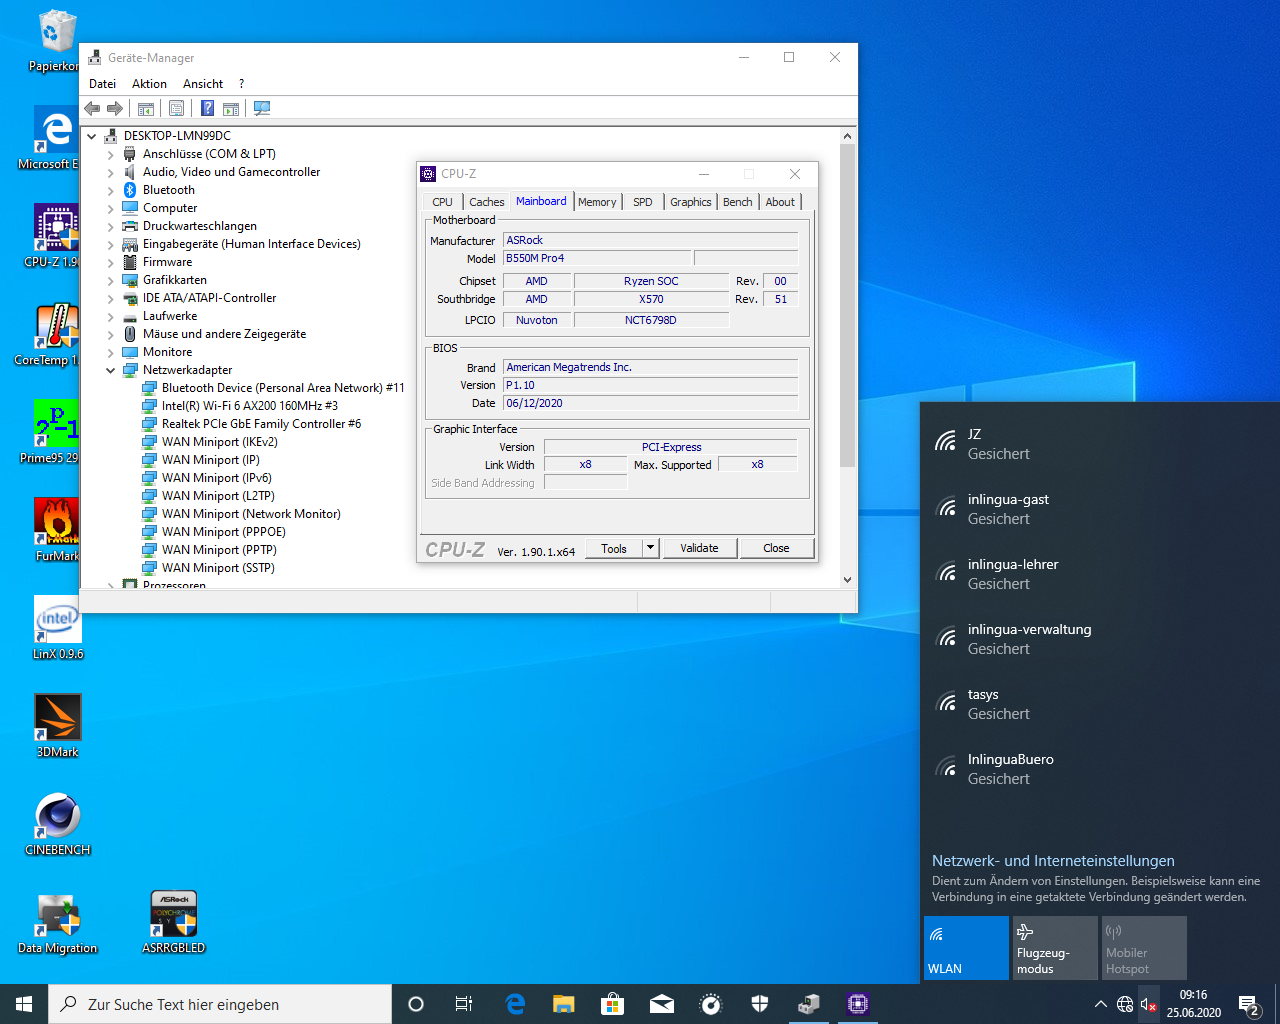Open Netzwerk- und Interneteinstellungen link

tap(1053, 861)
